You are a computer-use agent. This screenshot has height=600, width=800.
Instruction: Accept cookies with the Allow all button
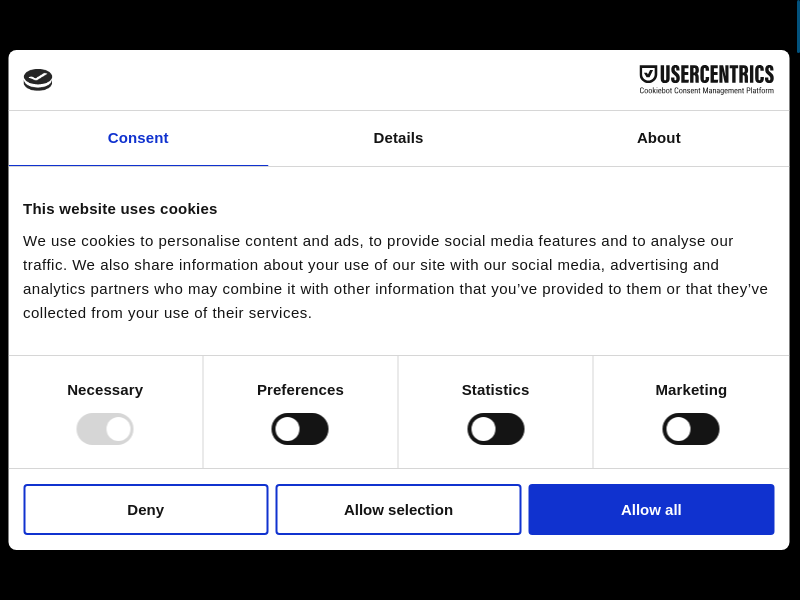(651, 510)
